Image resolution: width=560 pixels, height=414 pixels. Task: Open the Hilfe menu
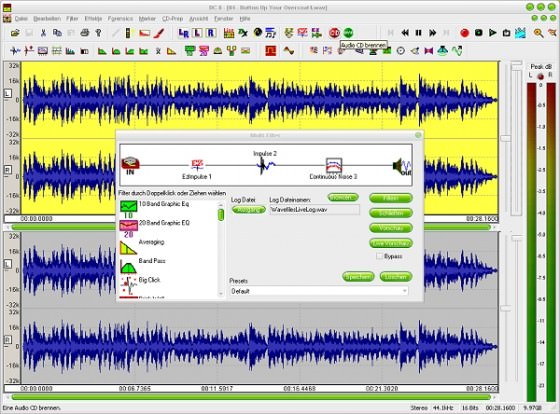click(245, 19)
